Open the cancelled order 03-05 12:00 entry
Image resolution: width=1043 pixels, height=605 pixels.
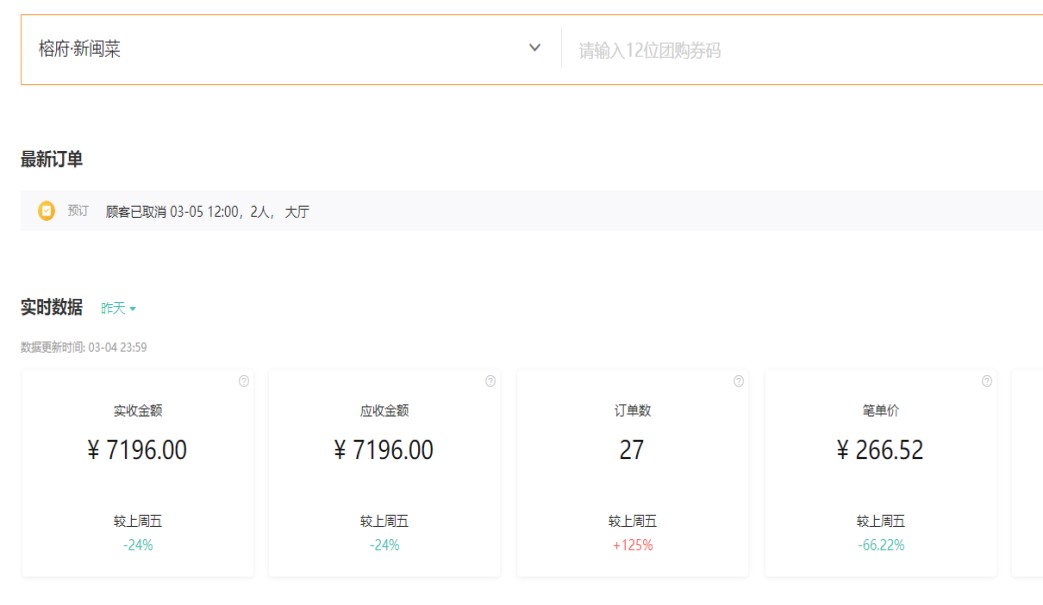click(207, 212)
